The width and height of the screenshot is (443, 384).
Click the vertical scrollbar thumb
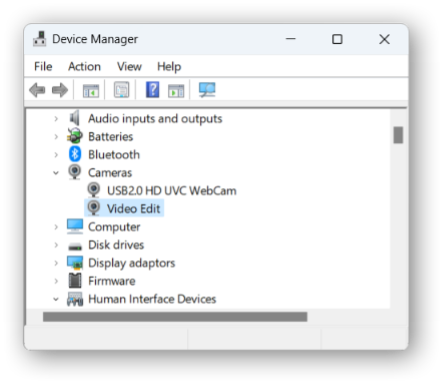[398, 135]
